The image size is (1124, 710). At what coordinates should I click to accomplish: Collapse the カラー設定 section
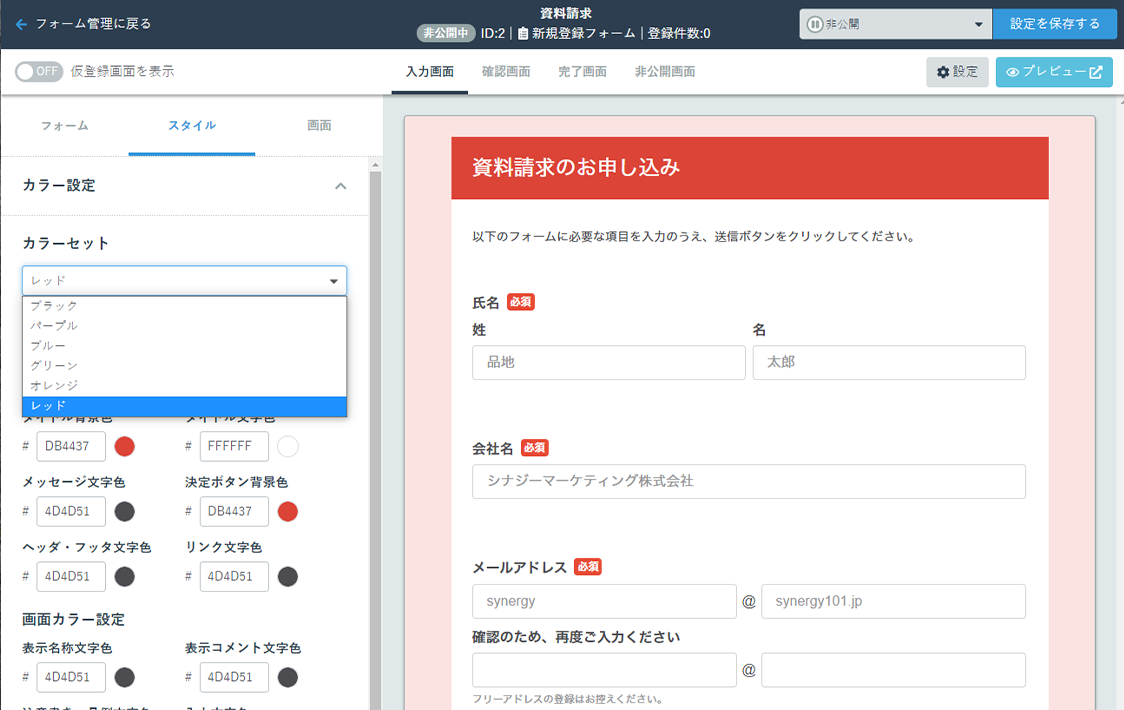(340, 186)
